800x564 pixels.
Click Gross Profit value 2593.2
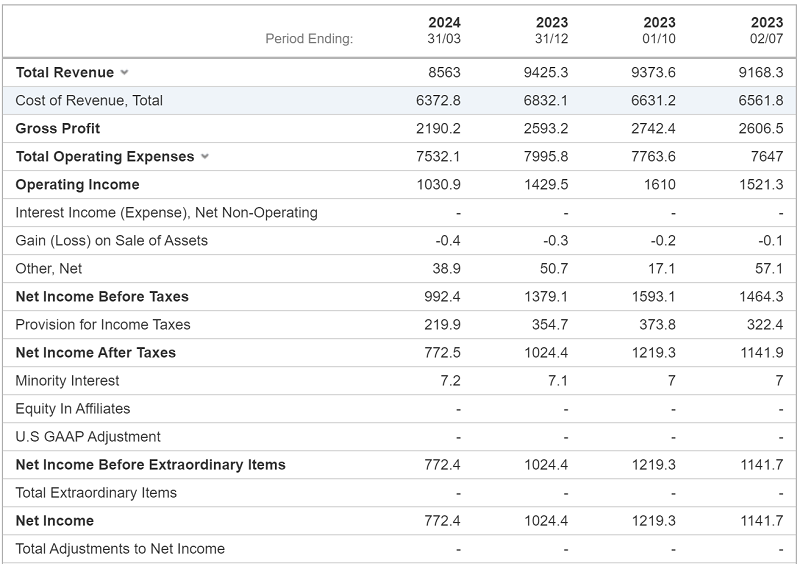coord(546,129)
